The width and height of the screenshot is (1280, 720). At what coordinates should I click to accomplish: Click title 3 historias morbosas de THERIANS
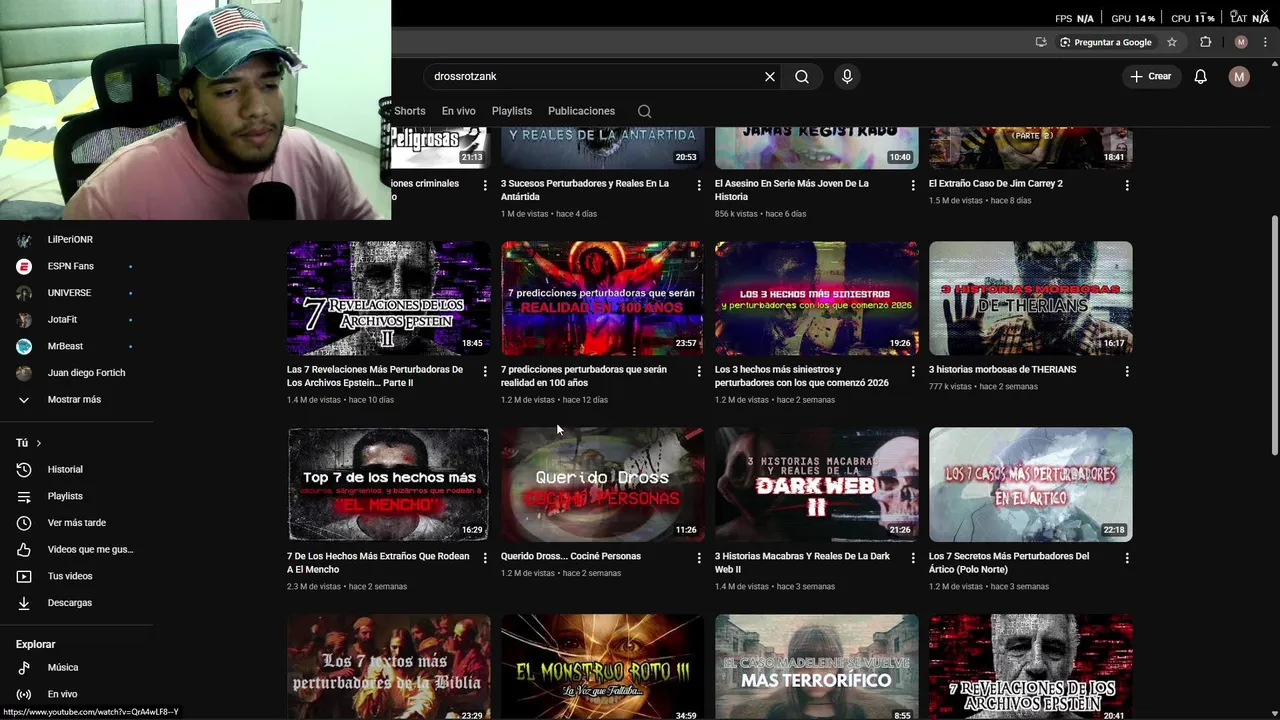pos(1002,369)
